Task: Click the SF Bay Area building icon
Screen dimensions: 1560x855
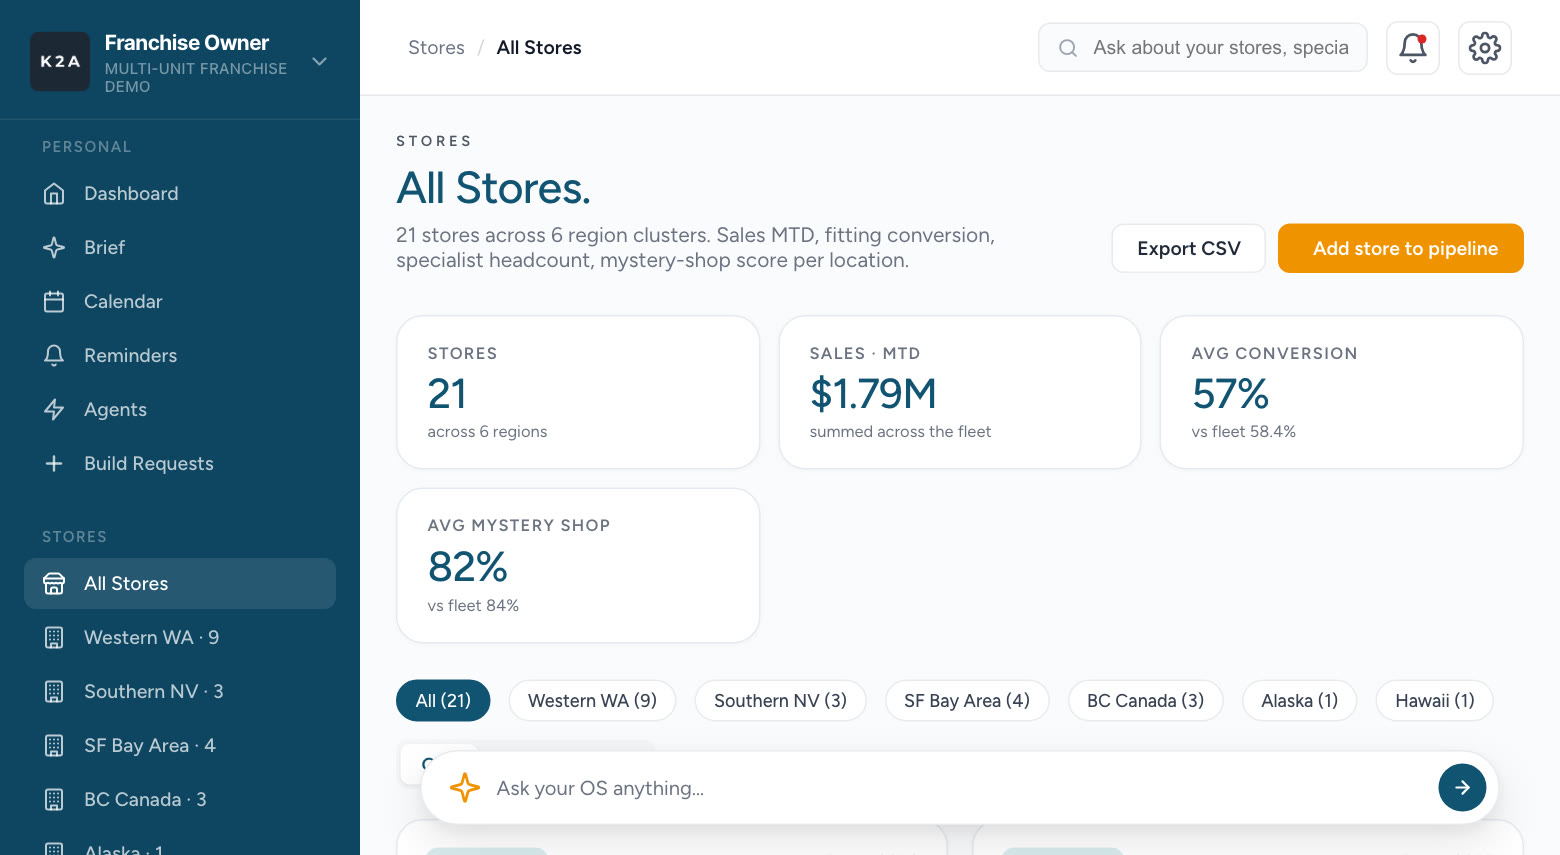Action: point(54,746)
